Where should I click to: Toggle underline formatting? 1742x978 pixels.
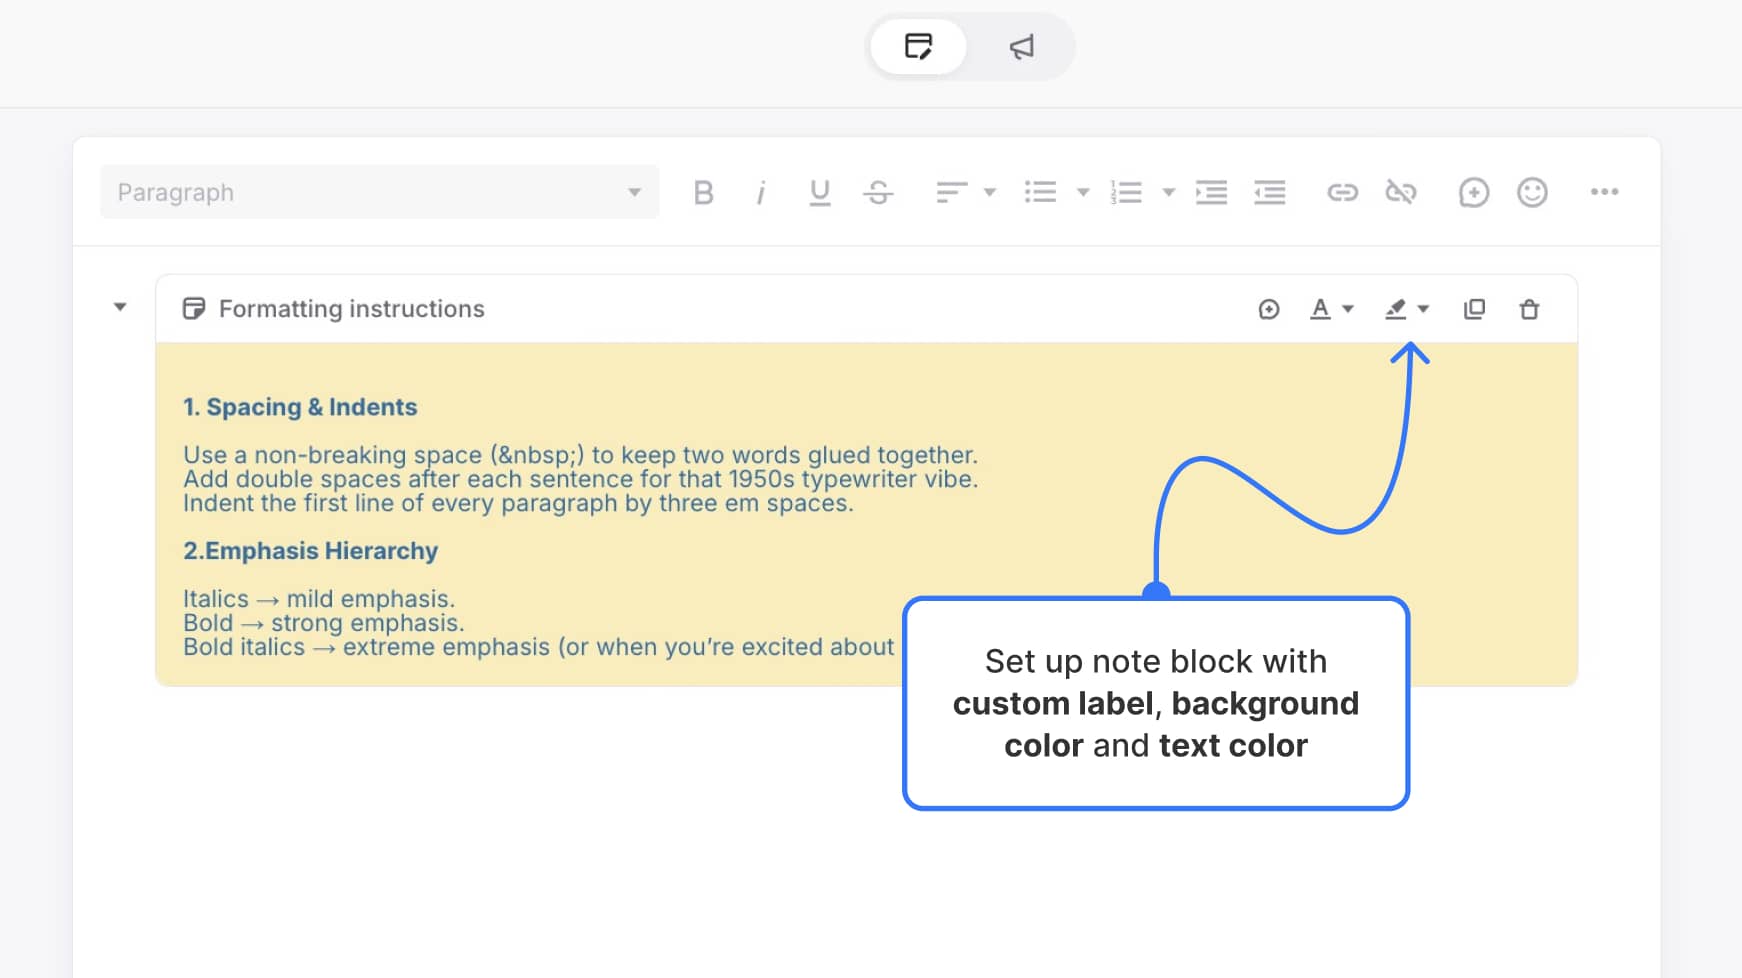point(820,192)
